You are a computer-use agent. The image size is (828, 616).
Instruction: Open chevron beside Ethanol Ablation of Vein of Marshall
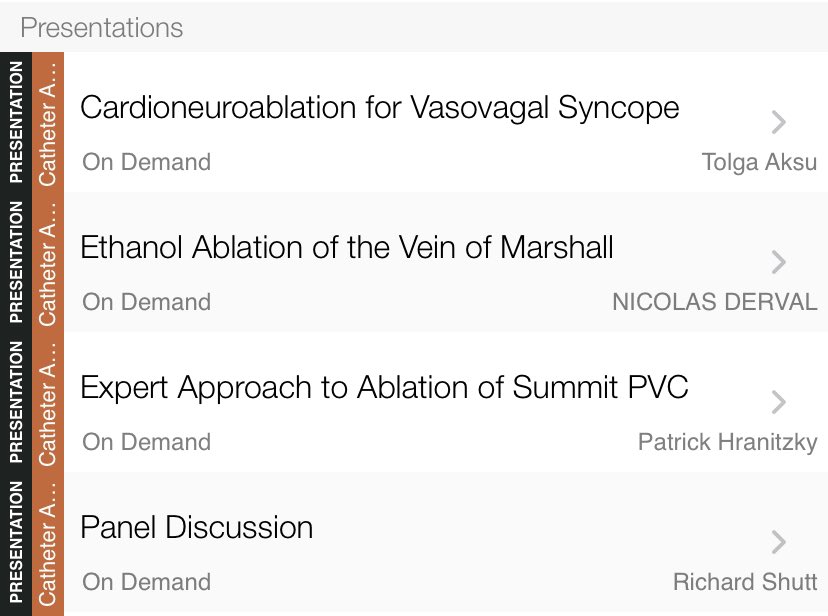coord(778,262)
